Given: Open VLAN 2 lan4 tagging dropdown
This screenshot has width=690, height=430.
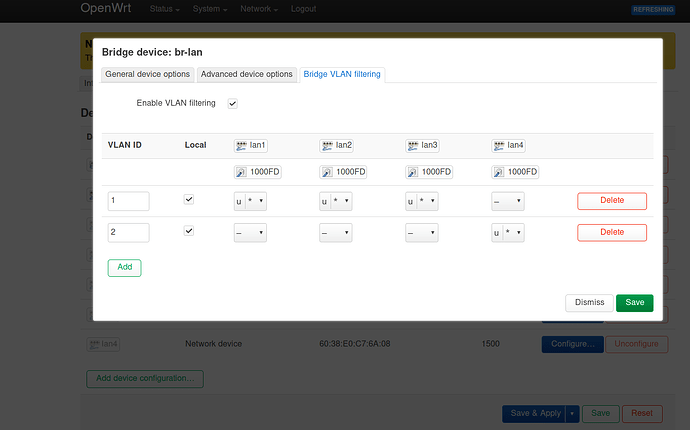Looking at the screenshot, I should [508, 233].
